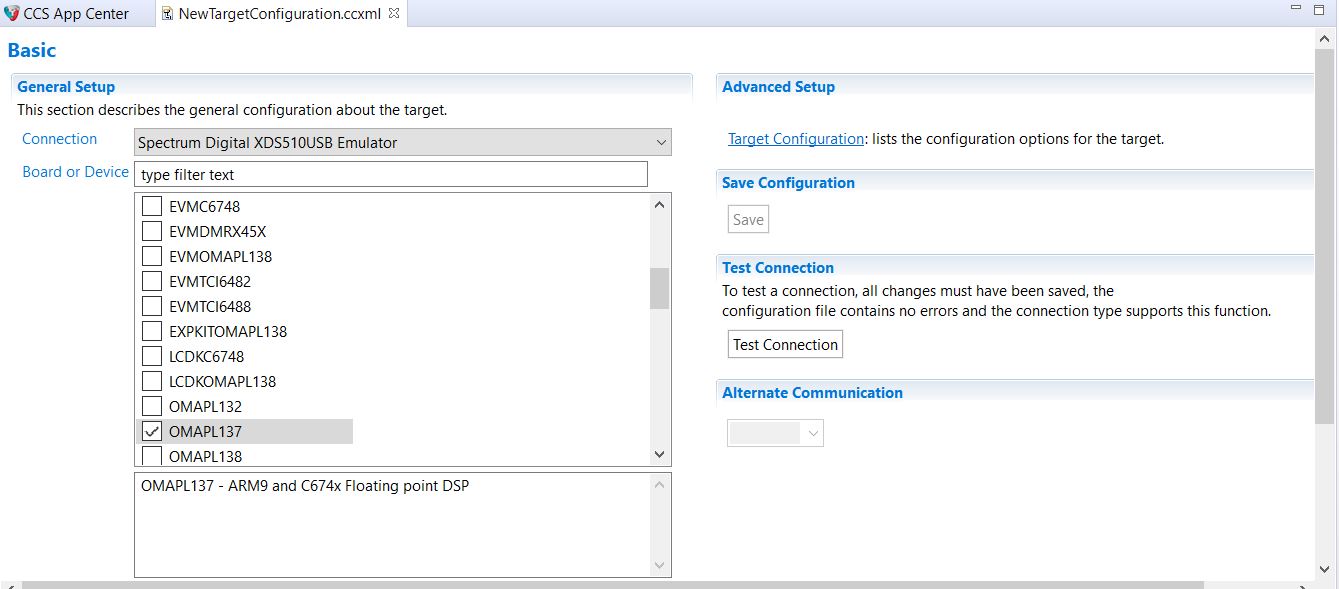Click the Save configuration button
The width and height of the screenshot is (1339, 589).
748,220
